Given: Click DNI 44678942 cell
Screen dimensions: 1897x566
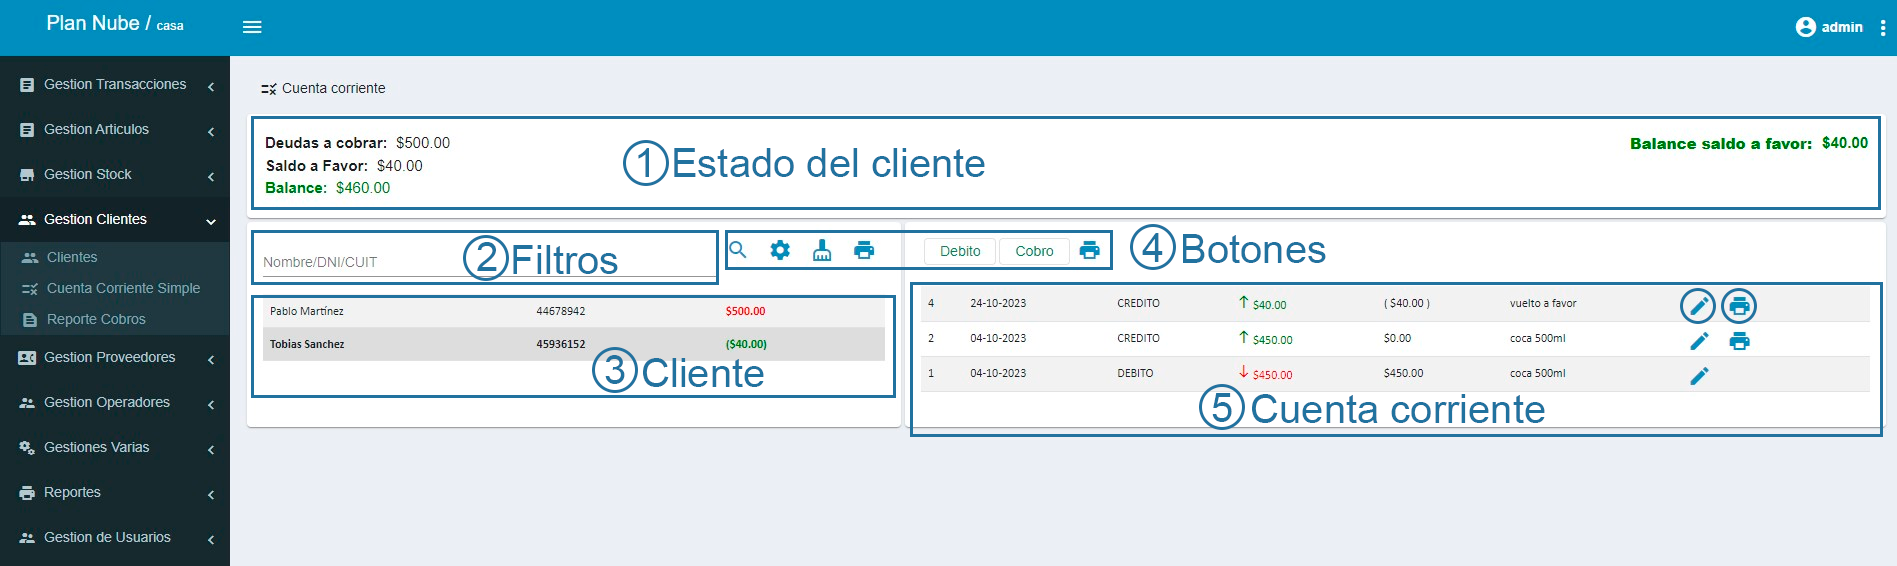Looking at the screenshot, I should 561,312.
